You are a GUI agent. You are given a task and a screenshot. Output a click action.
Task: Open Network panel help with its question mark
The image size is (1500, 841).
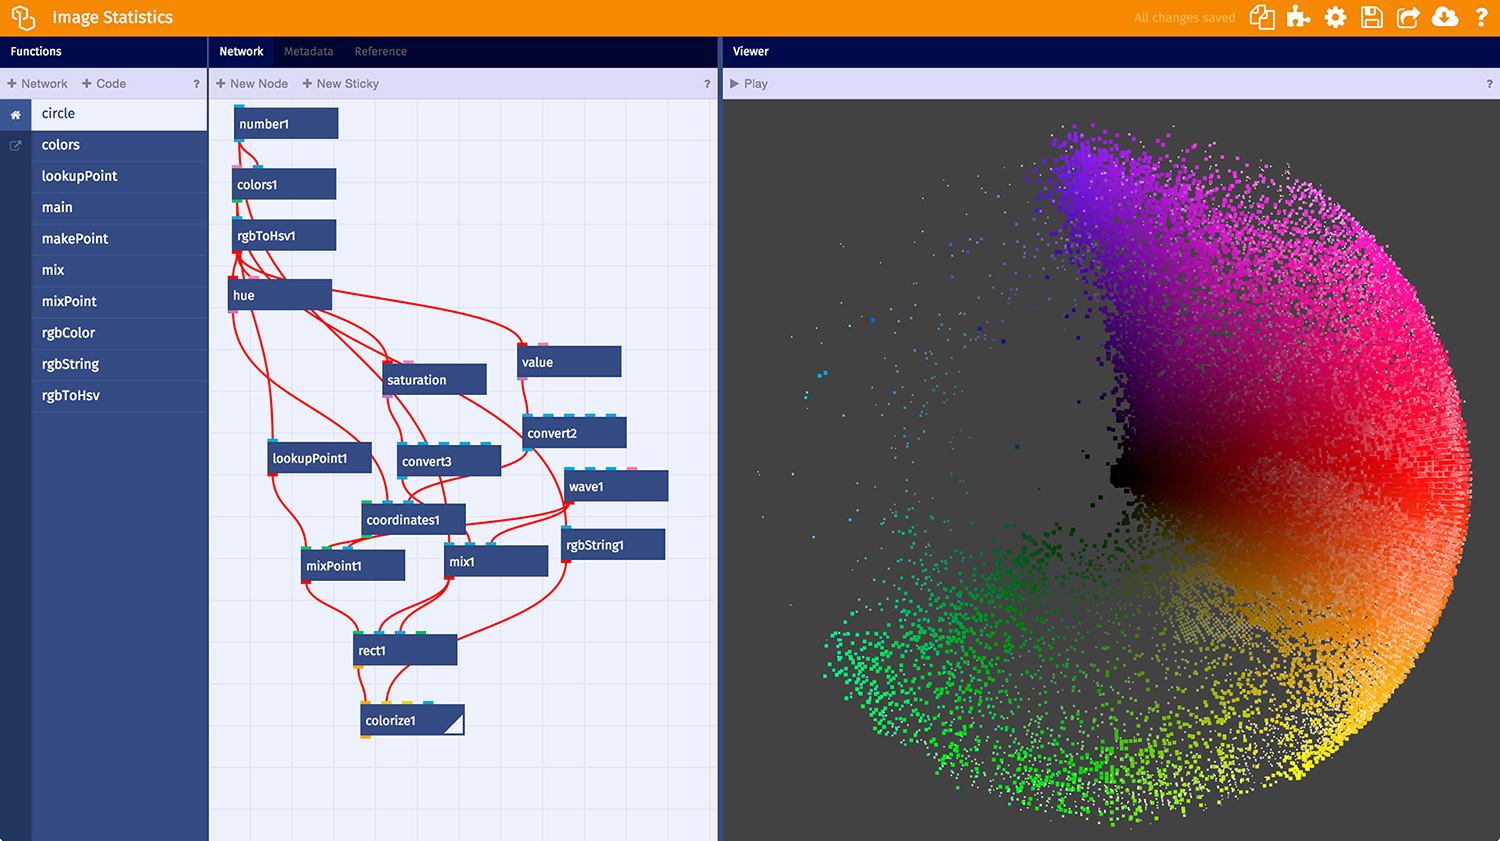coord(708,83)
